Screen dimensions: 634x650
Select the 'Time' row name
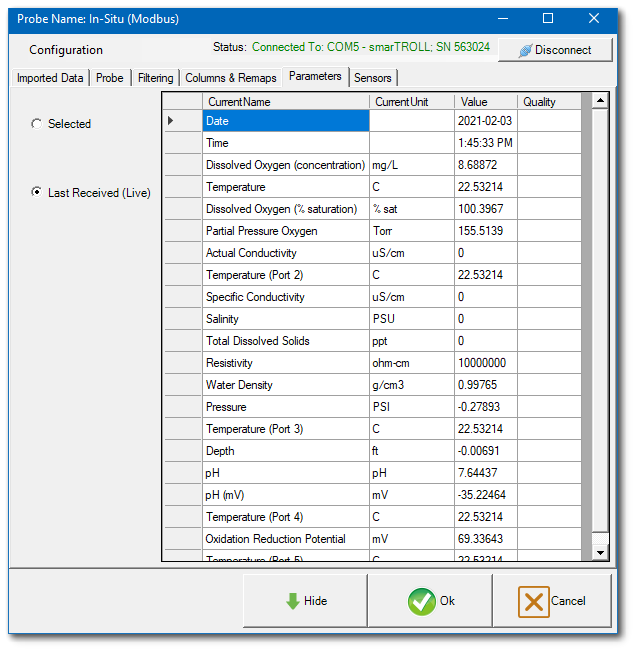(x=286, y=143)
